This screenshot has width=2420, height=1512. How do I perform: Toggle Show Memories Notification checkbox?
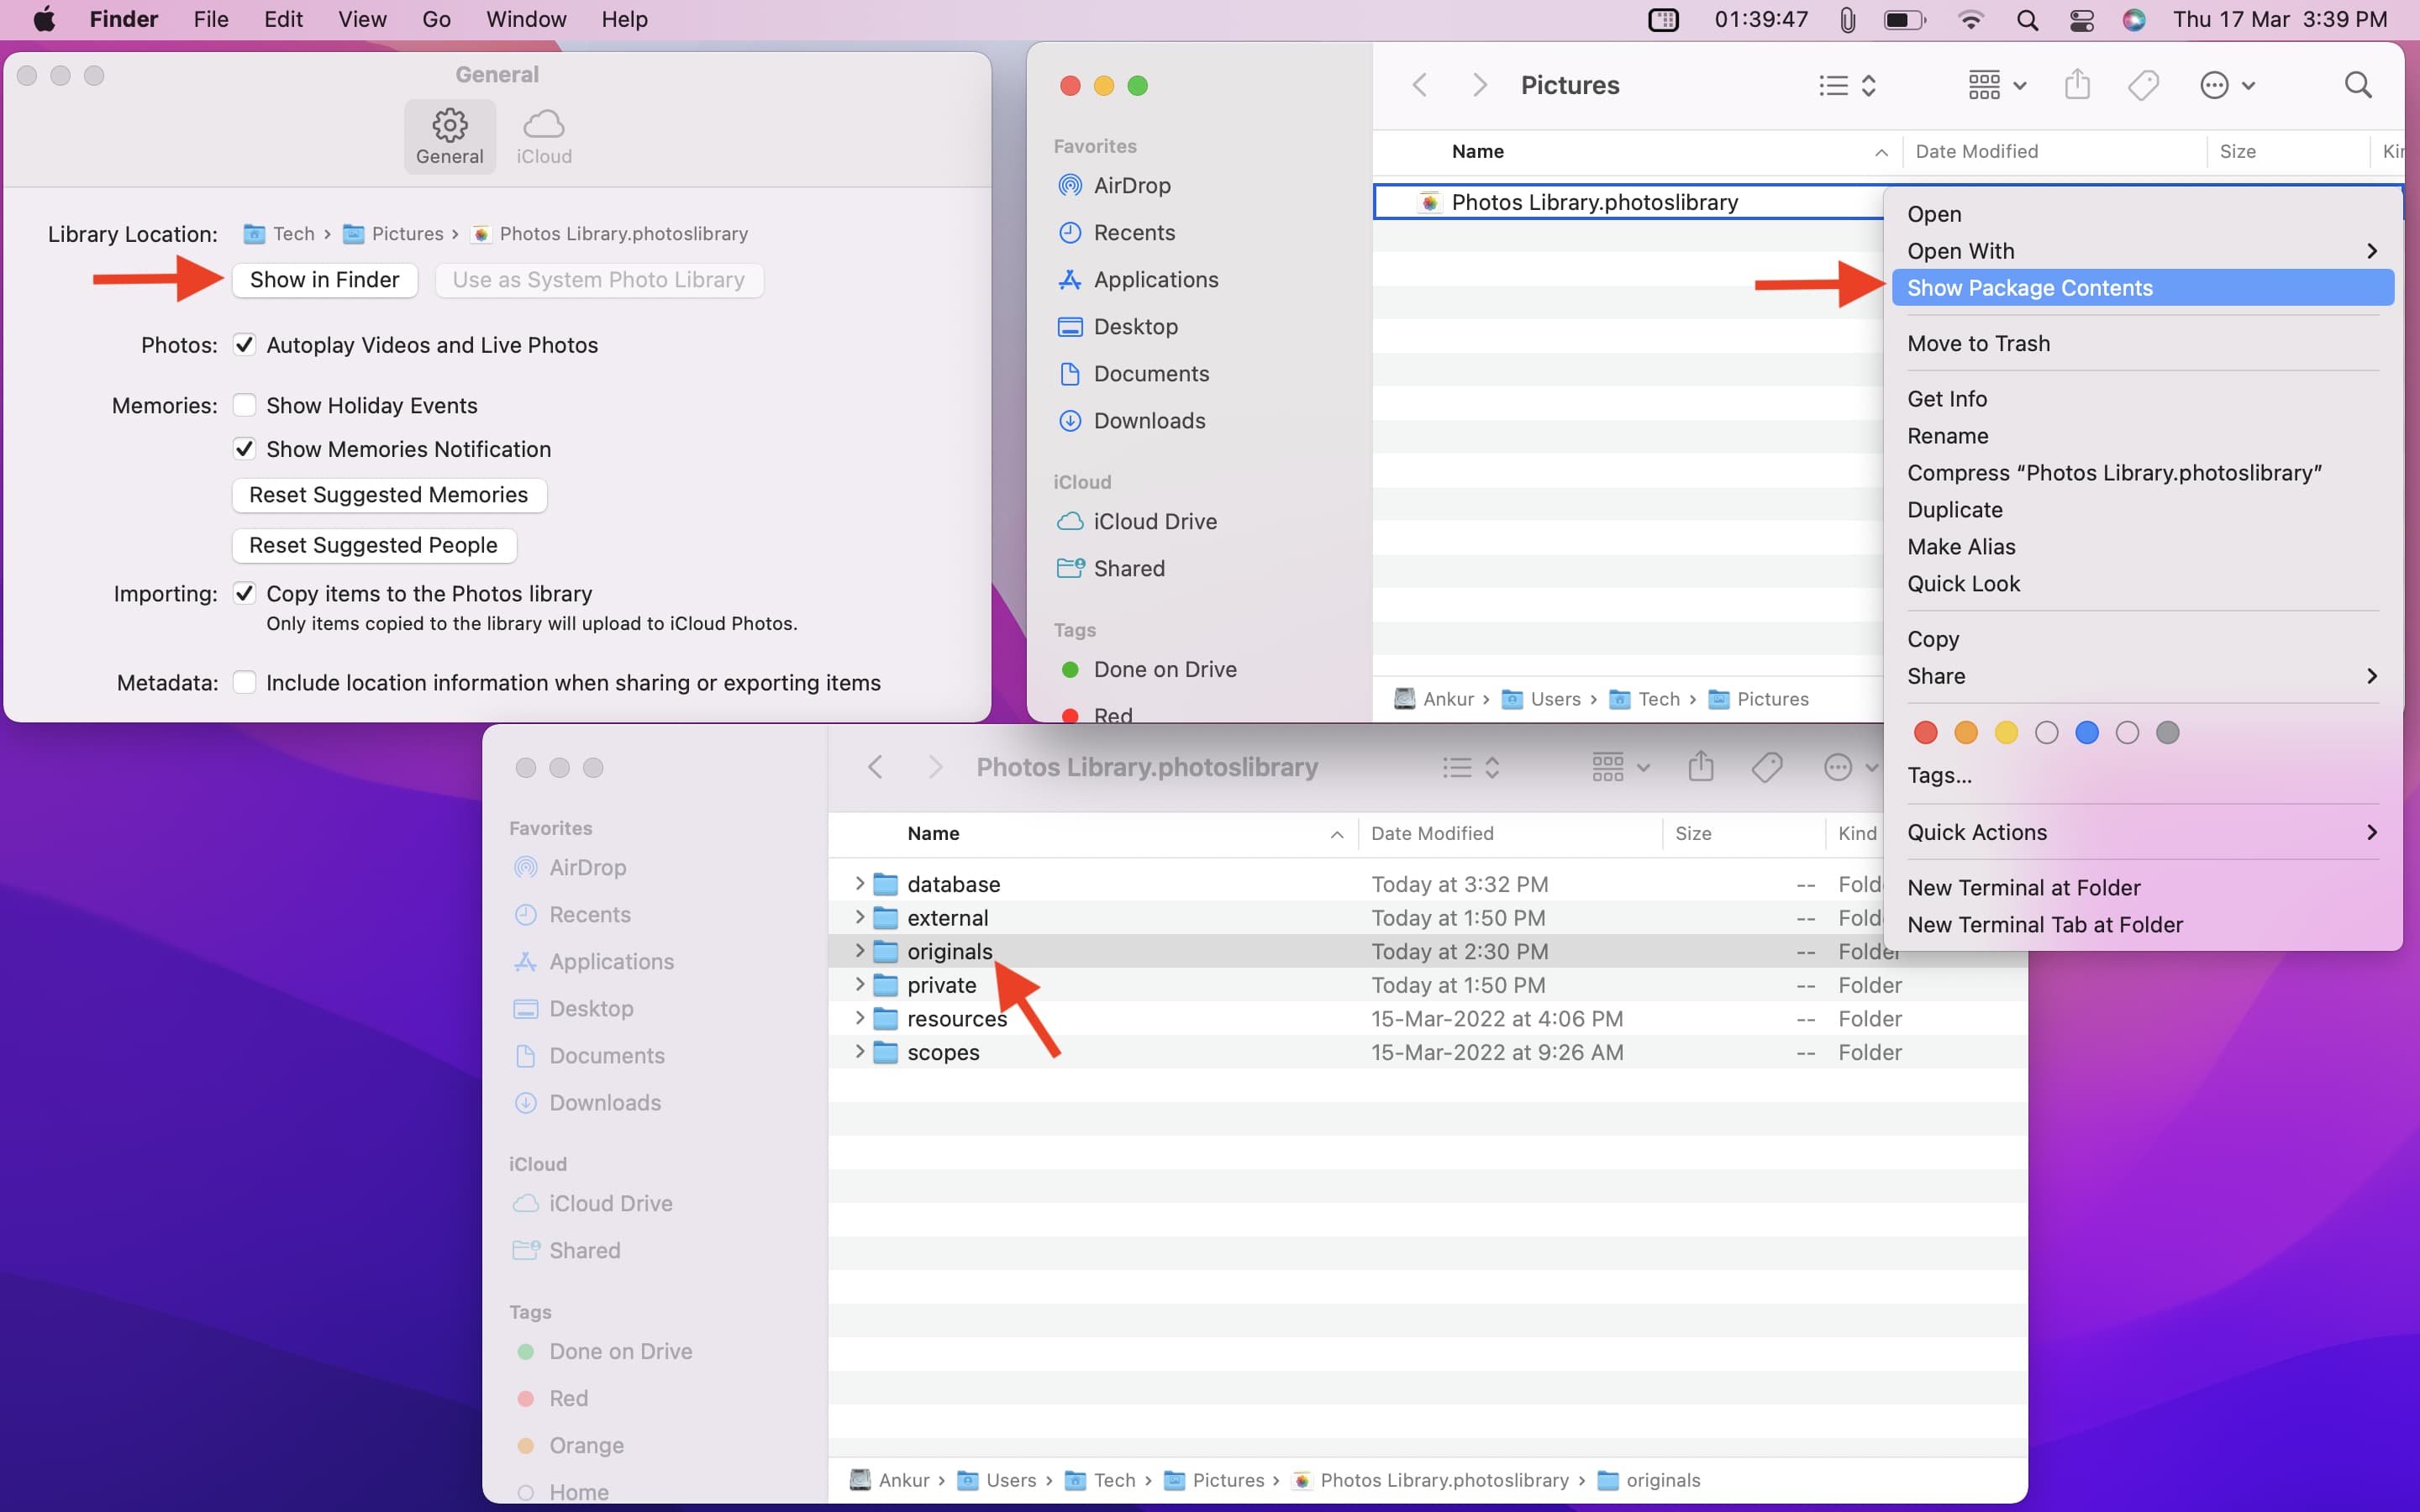pos(244,449)
